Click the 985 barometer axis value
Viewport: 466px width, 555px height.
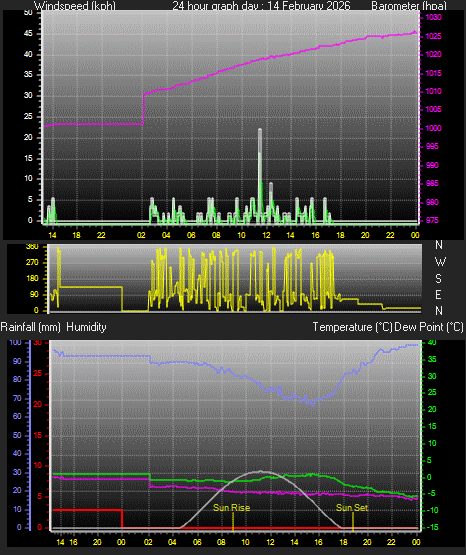click(432, 183)
